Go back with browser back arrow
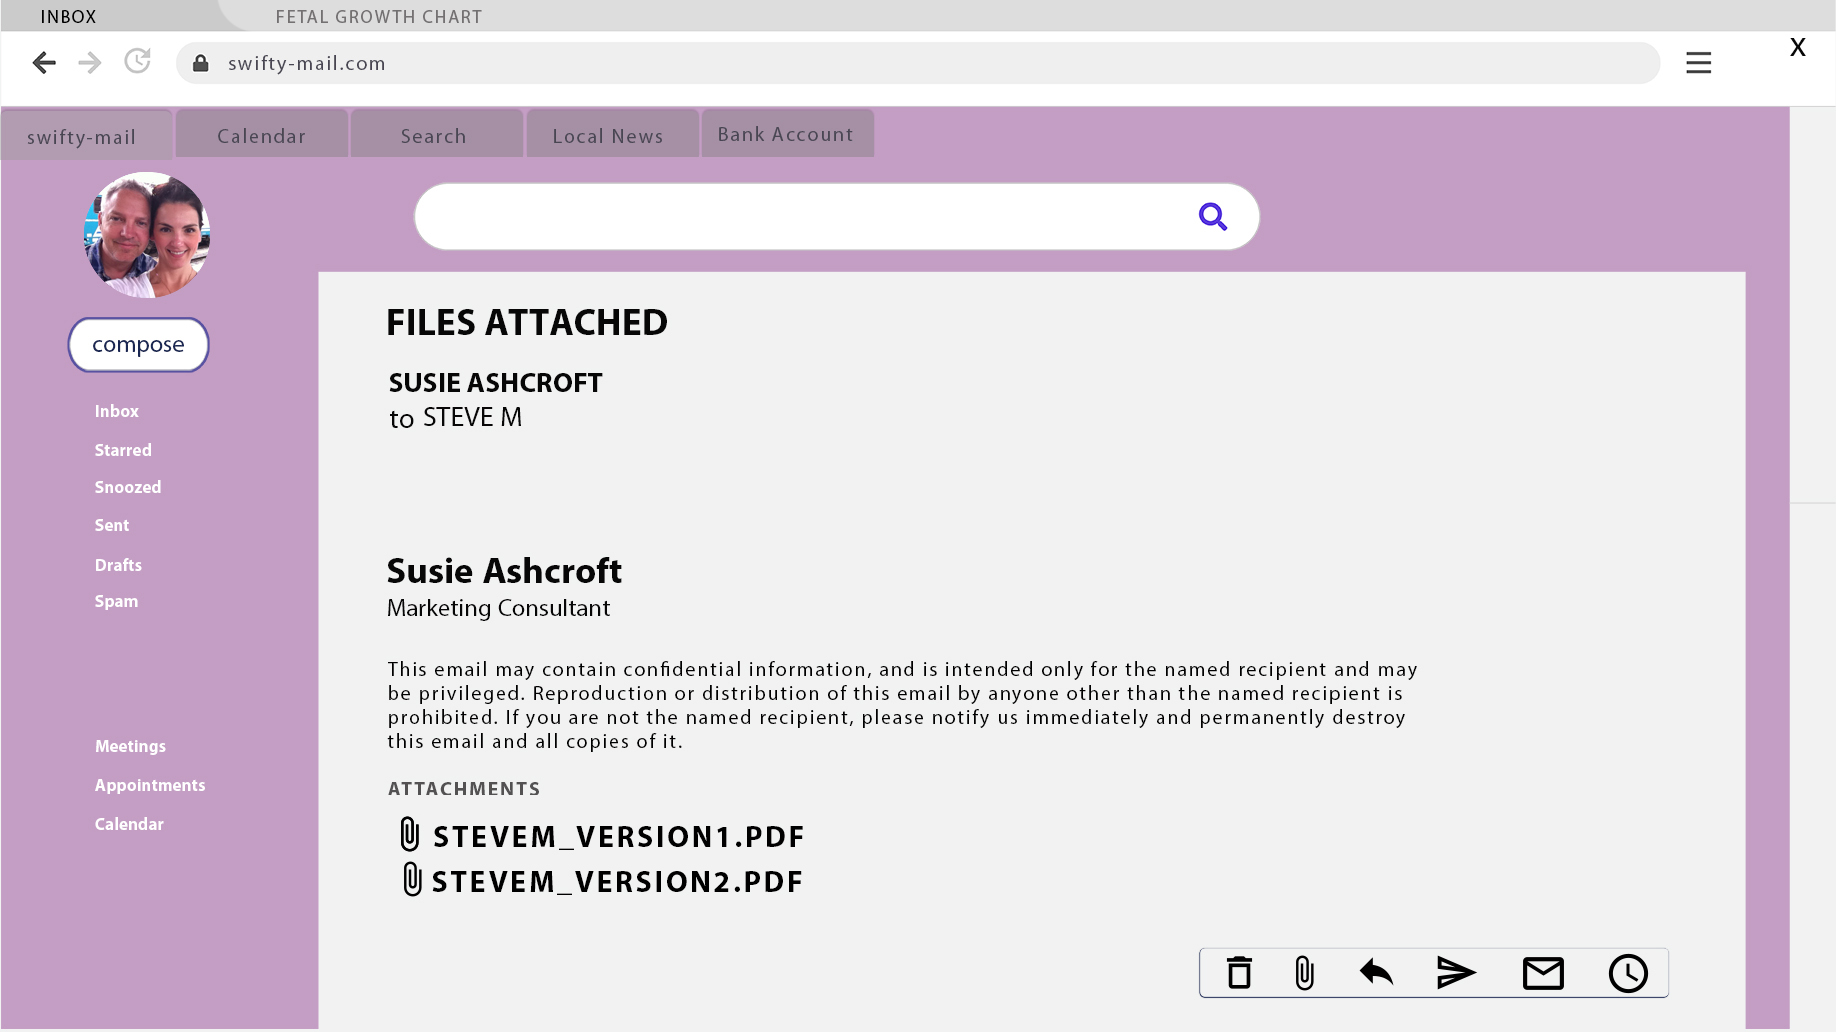This screenshot has height=1032, width=1836. (x=44, y=63)
